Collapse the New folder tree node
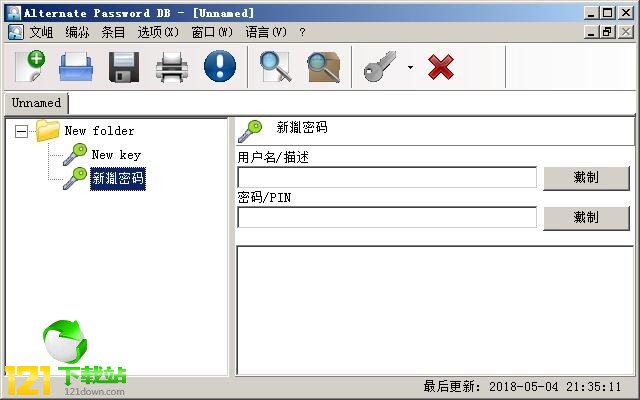Screen dimensions: 640x400 pos(21,131)
